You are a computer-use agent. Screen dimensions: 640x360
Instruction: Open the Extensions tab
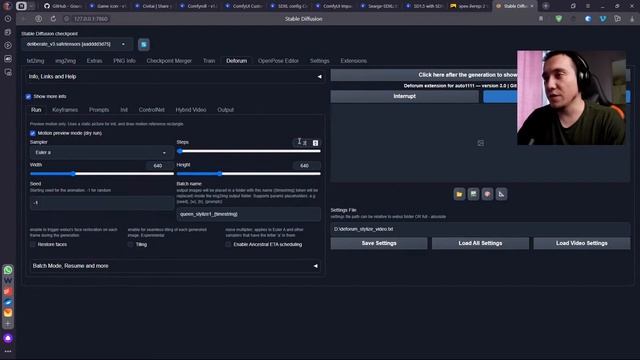353,61
